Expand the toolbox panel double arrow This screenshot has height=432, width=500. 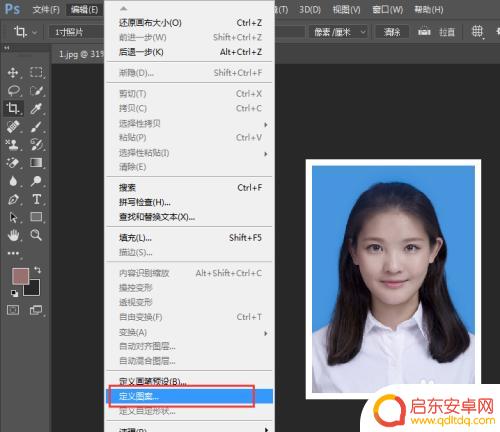click(x=7, y=48)
